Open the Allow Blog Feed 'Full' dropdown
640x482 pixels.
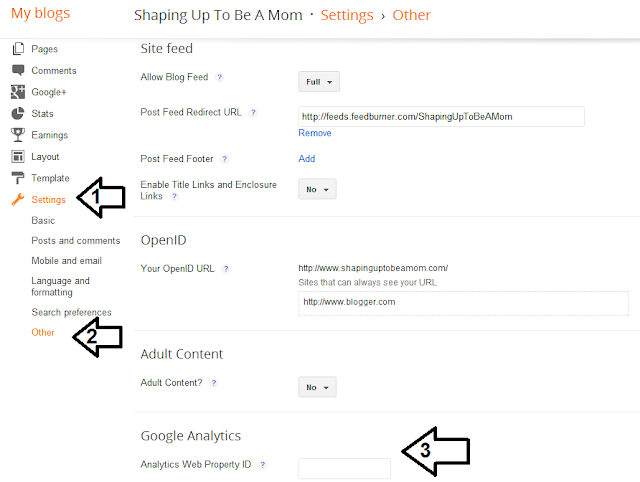[x=319, y=82]
